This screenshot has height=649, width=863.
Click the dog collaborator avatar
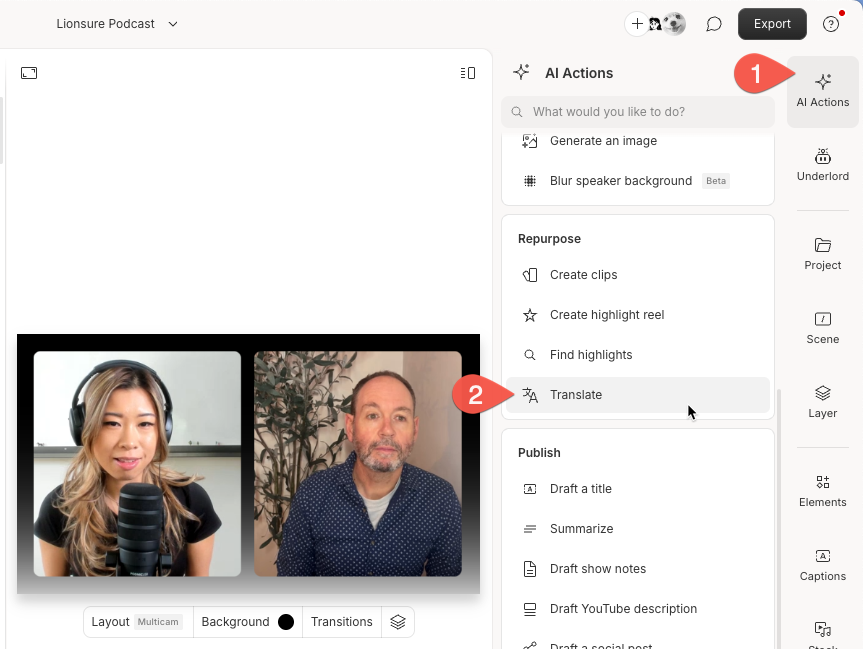[674, 24]
